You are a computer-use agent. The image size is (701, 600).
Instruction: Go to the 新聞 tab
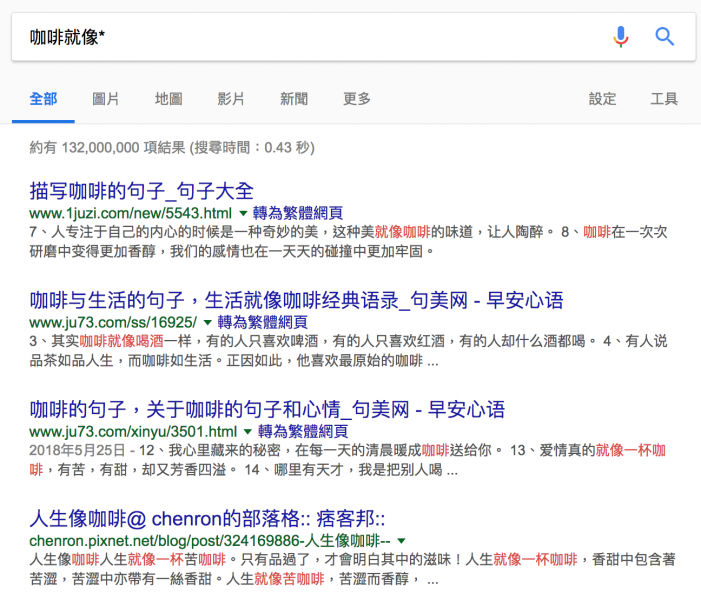coord(294,99)
